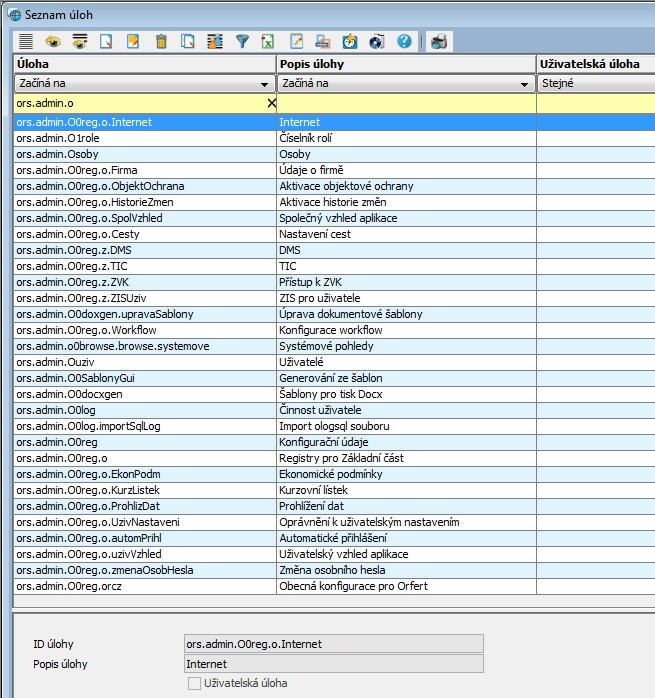Click the eye view-record icon

pyautogui.click(x=53, y=42)
